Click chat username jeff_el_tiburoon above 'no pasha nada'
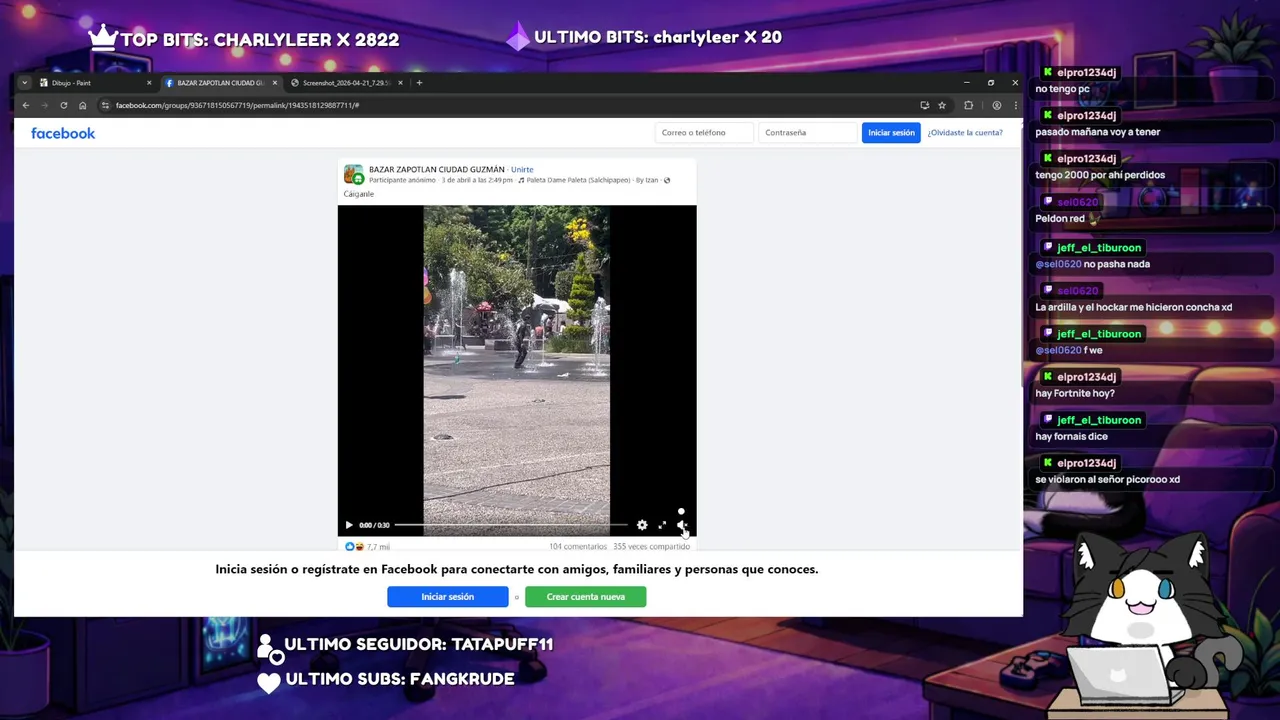Viewport: 1280px width, 720px height. coord(1099,248)
